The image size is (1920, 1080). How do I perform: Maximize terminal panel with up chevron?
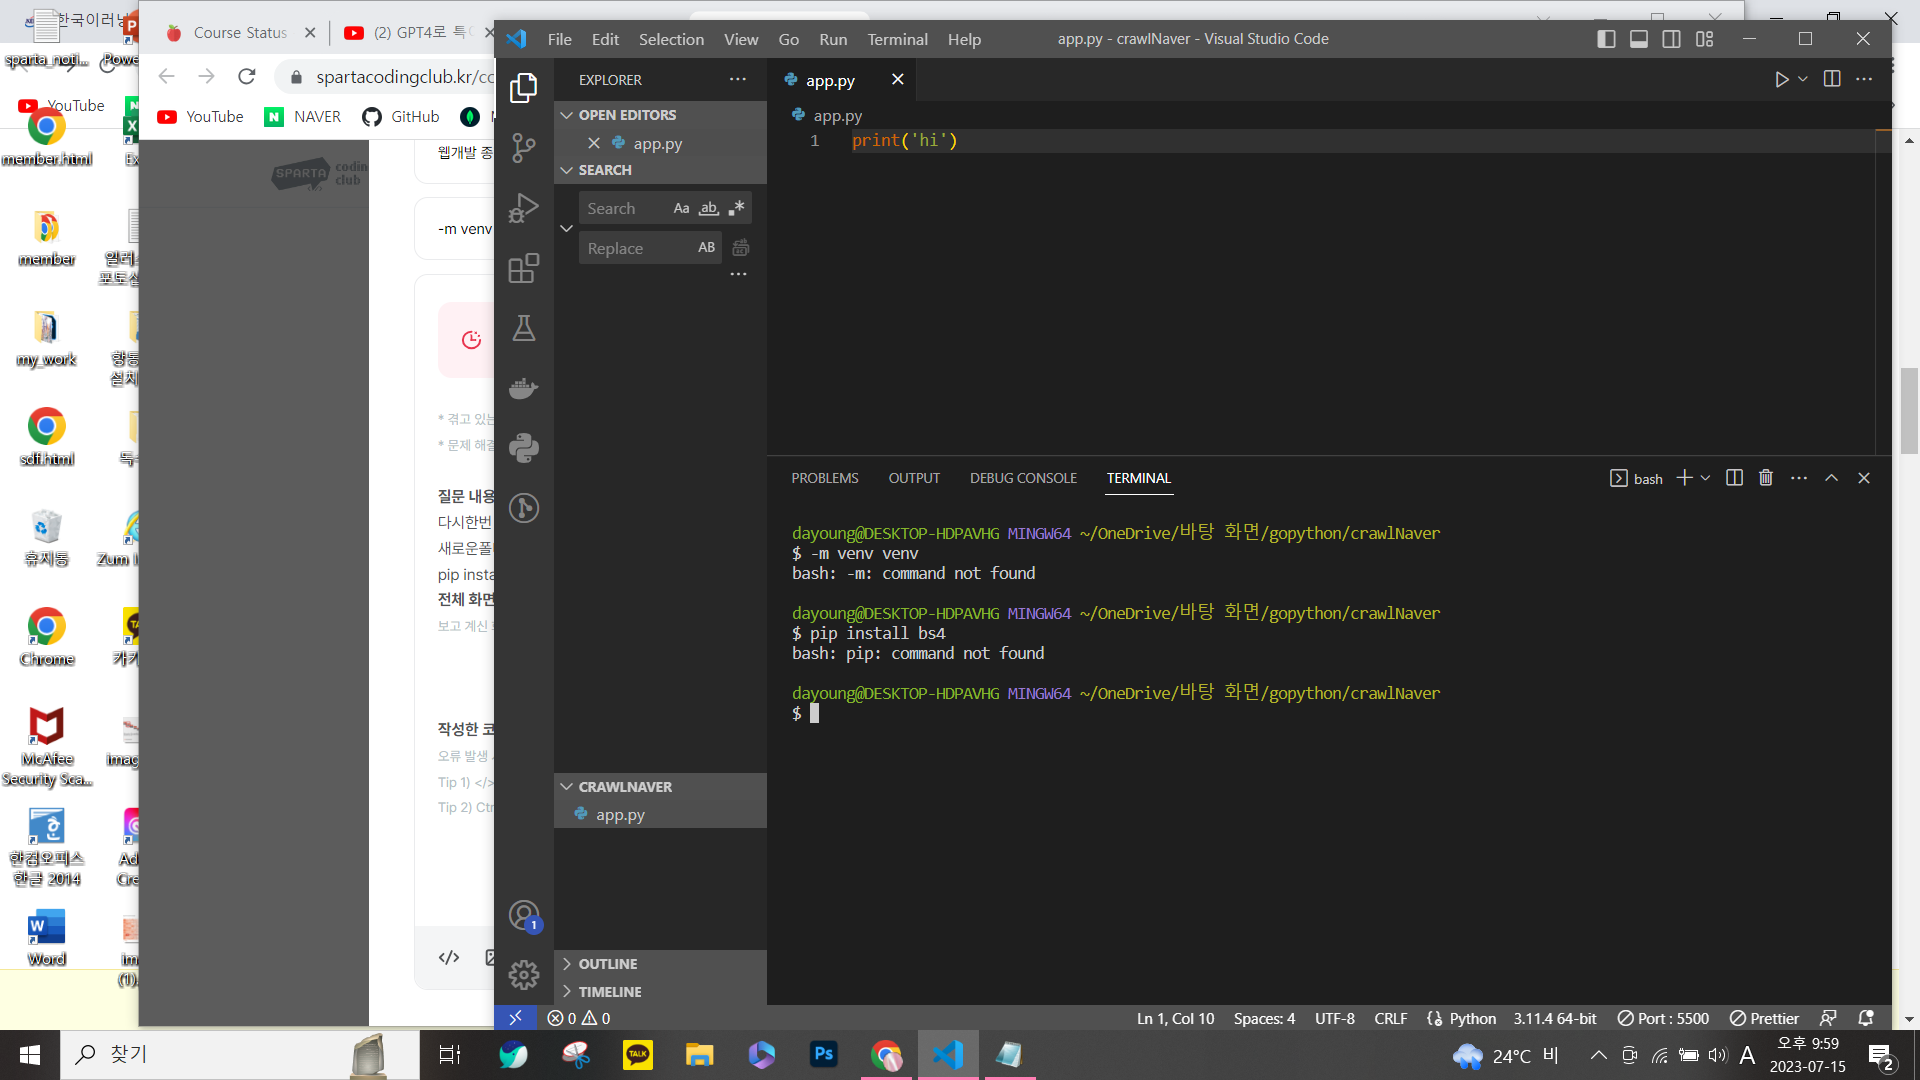click(1831, 478)
